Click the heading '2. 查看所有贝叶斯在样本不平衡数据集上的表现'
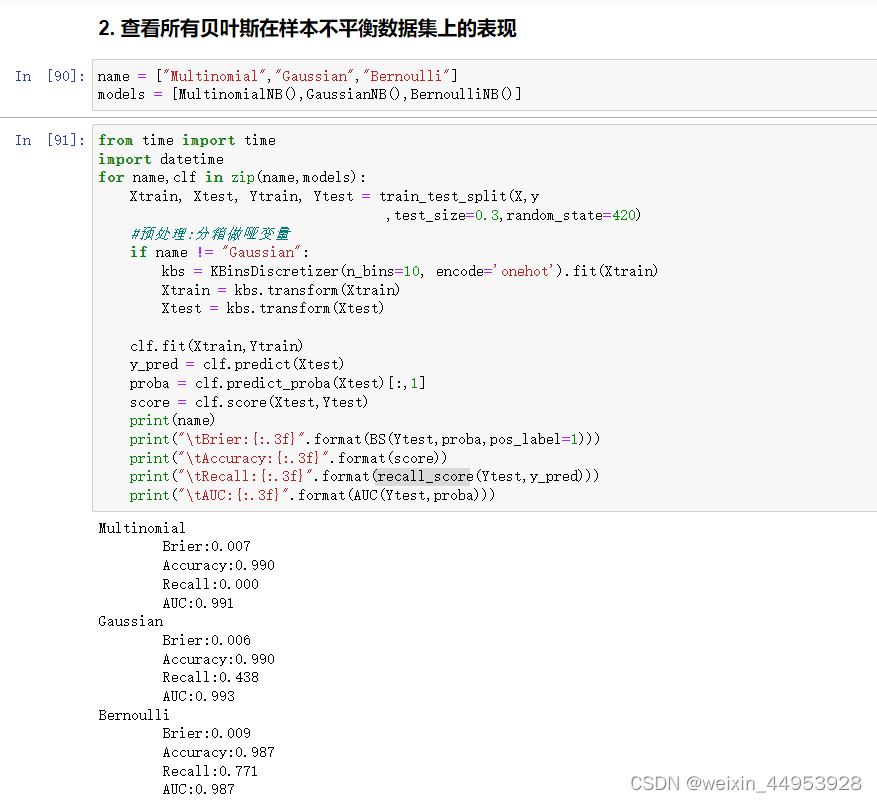Viewport: 877px width, 802px height. [x=307, y=28]
